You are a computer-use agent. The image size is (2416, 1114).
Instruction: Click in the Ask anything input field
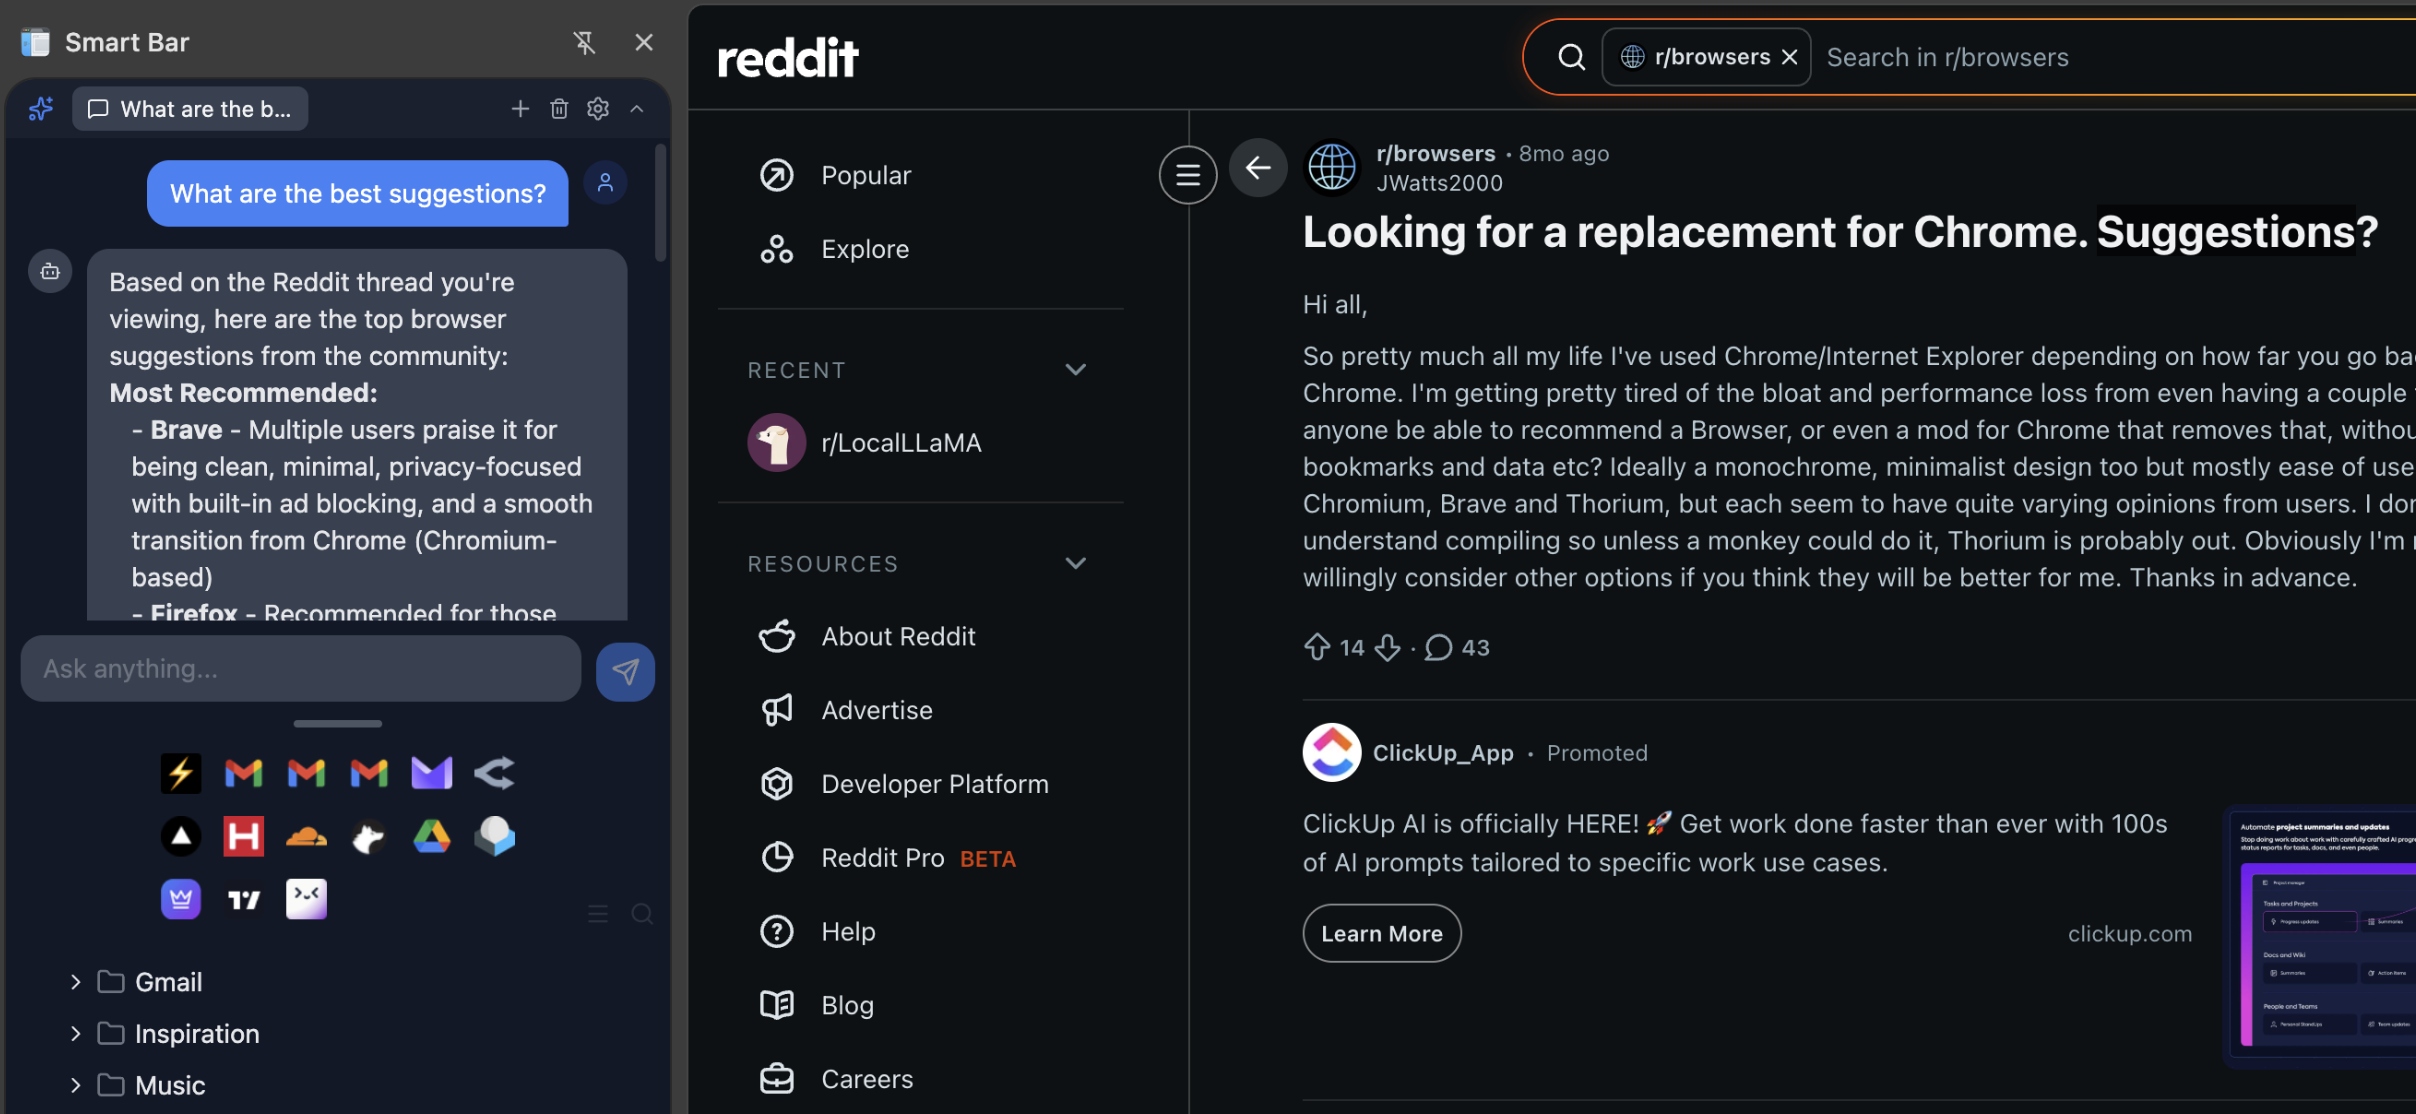299,668
